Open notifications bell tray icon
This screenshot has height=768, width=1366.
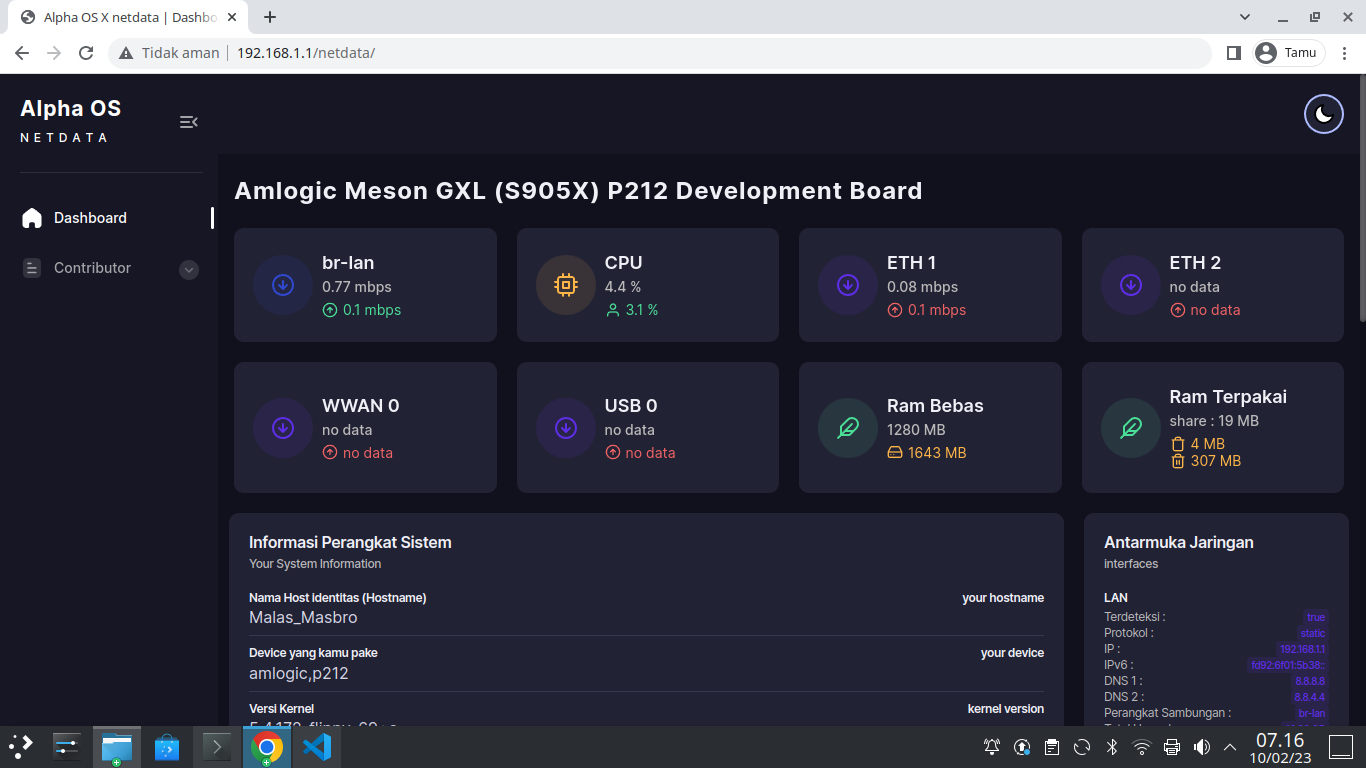(x=992, y=747)
